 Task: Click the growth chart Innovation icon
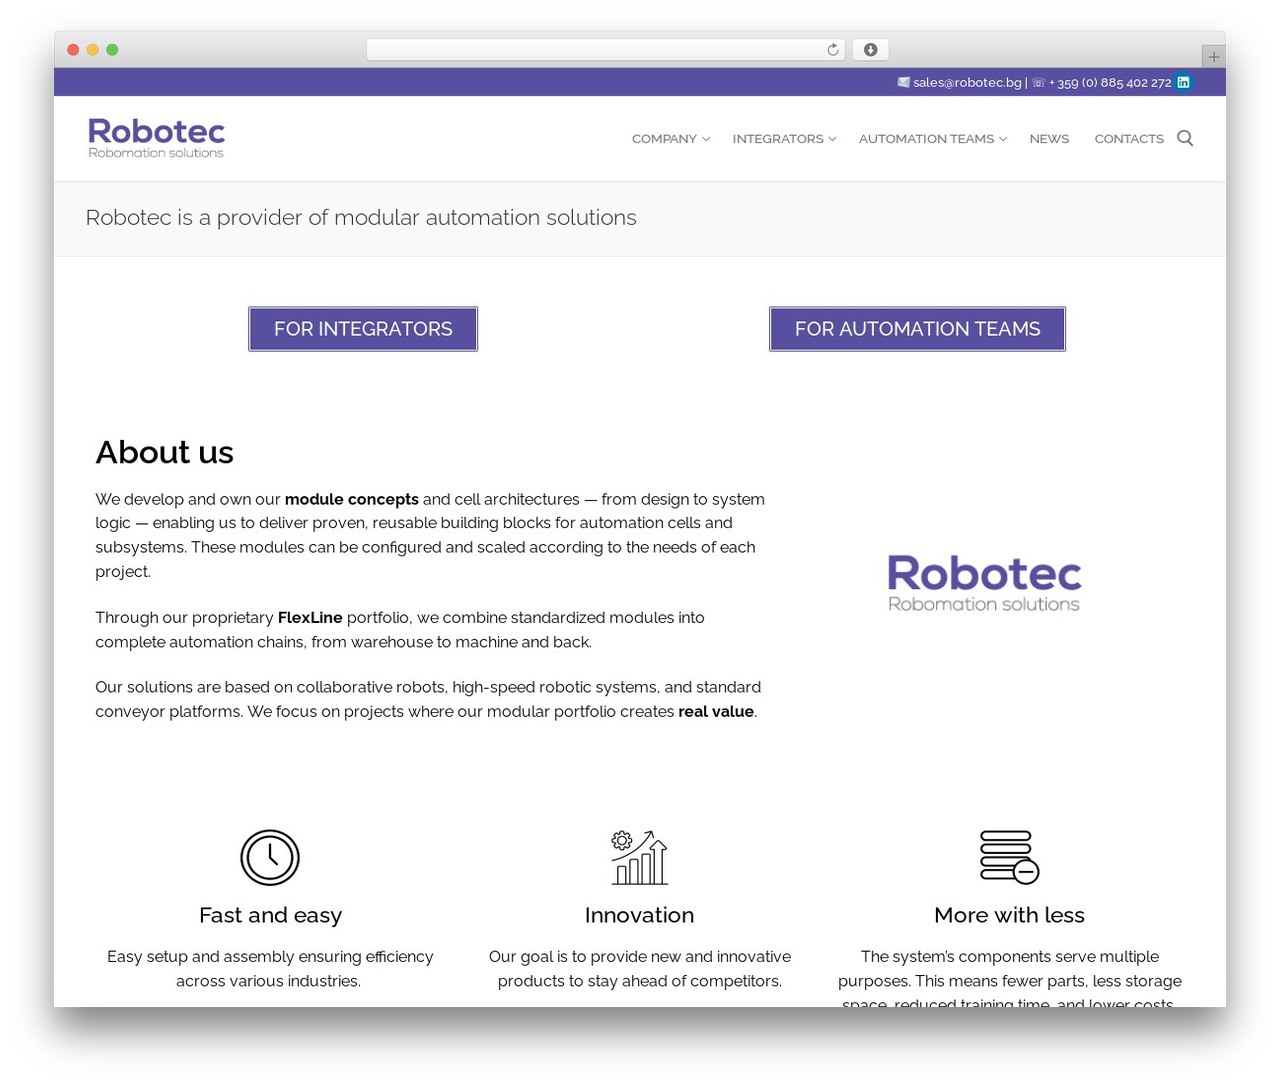(x=639, y=857)
